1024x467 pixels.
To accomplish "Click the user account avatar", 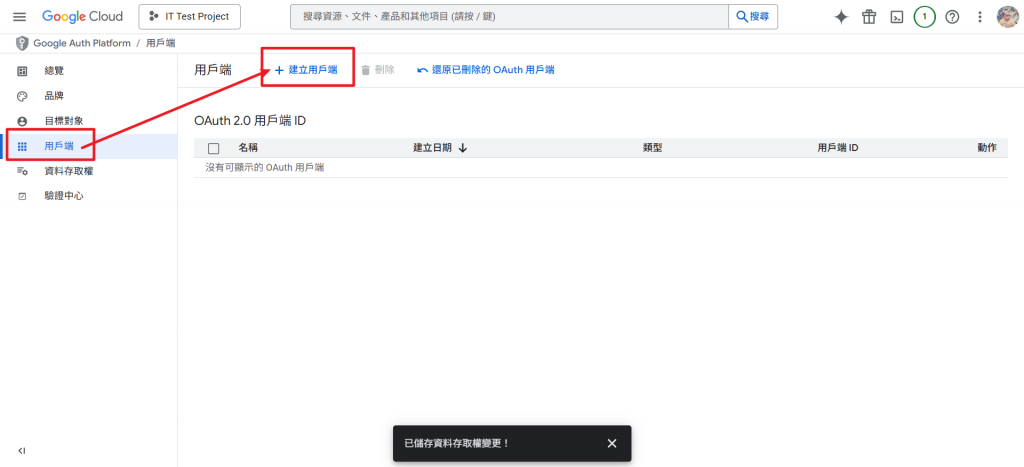I will [x=1008, y=17].
